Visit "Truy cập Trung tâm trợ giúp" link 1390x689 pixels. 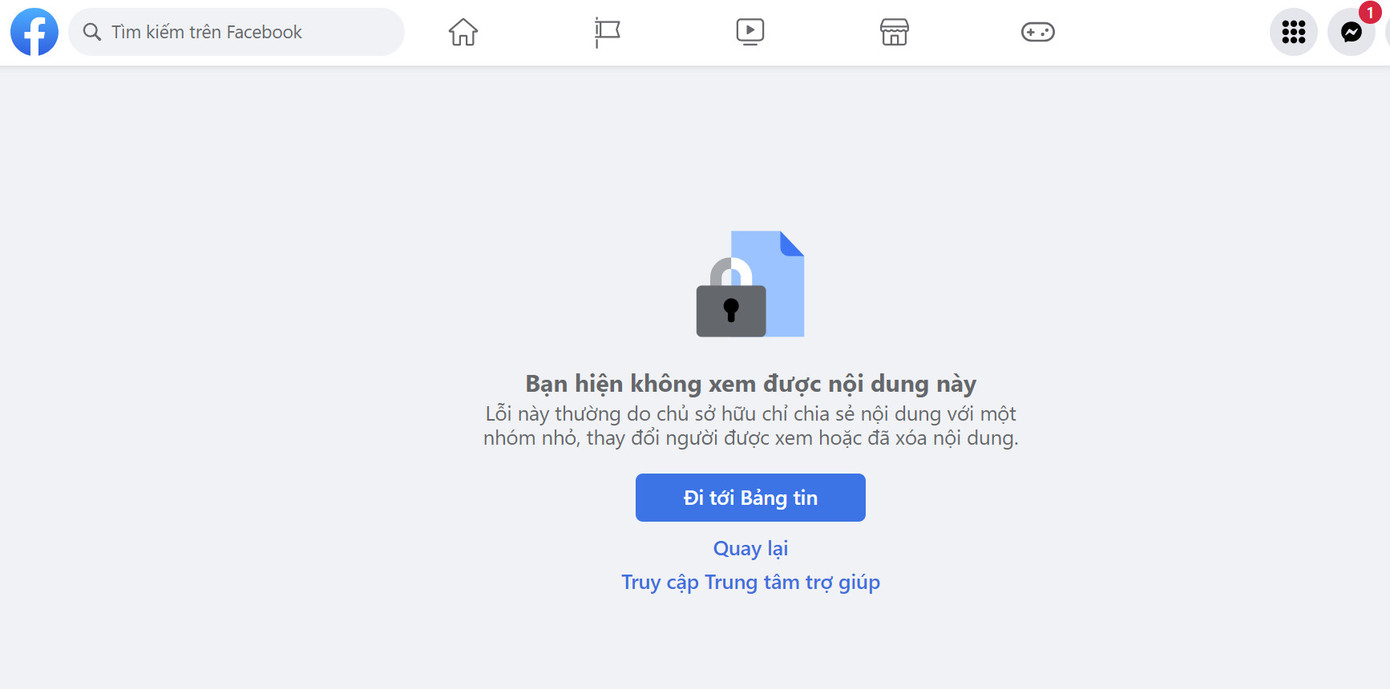[x=750, y=582]
